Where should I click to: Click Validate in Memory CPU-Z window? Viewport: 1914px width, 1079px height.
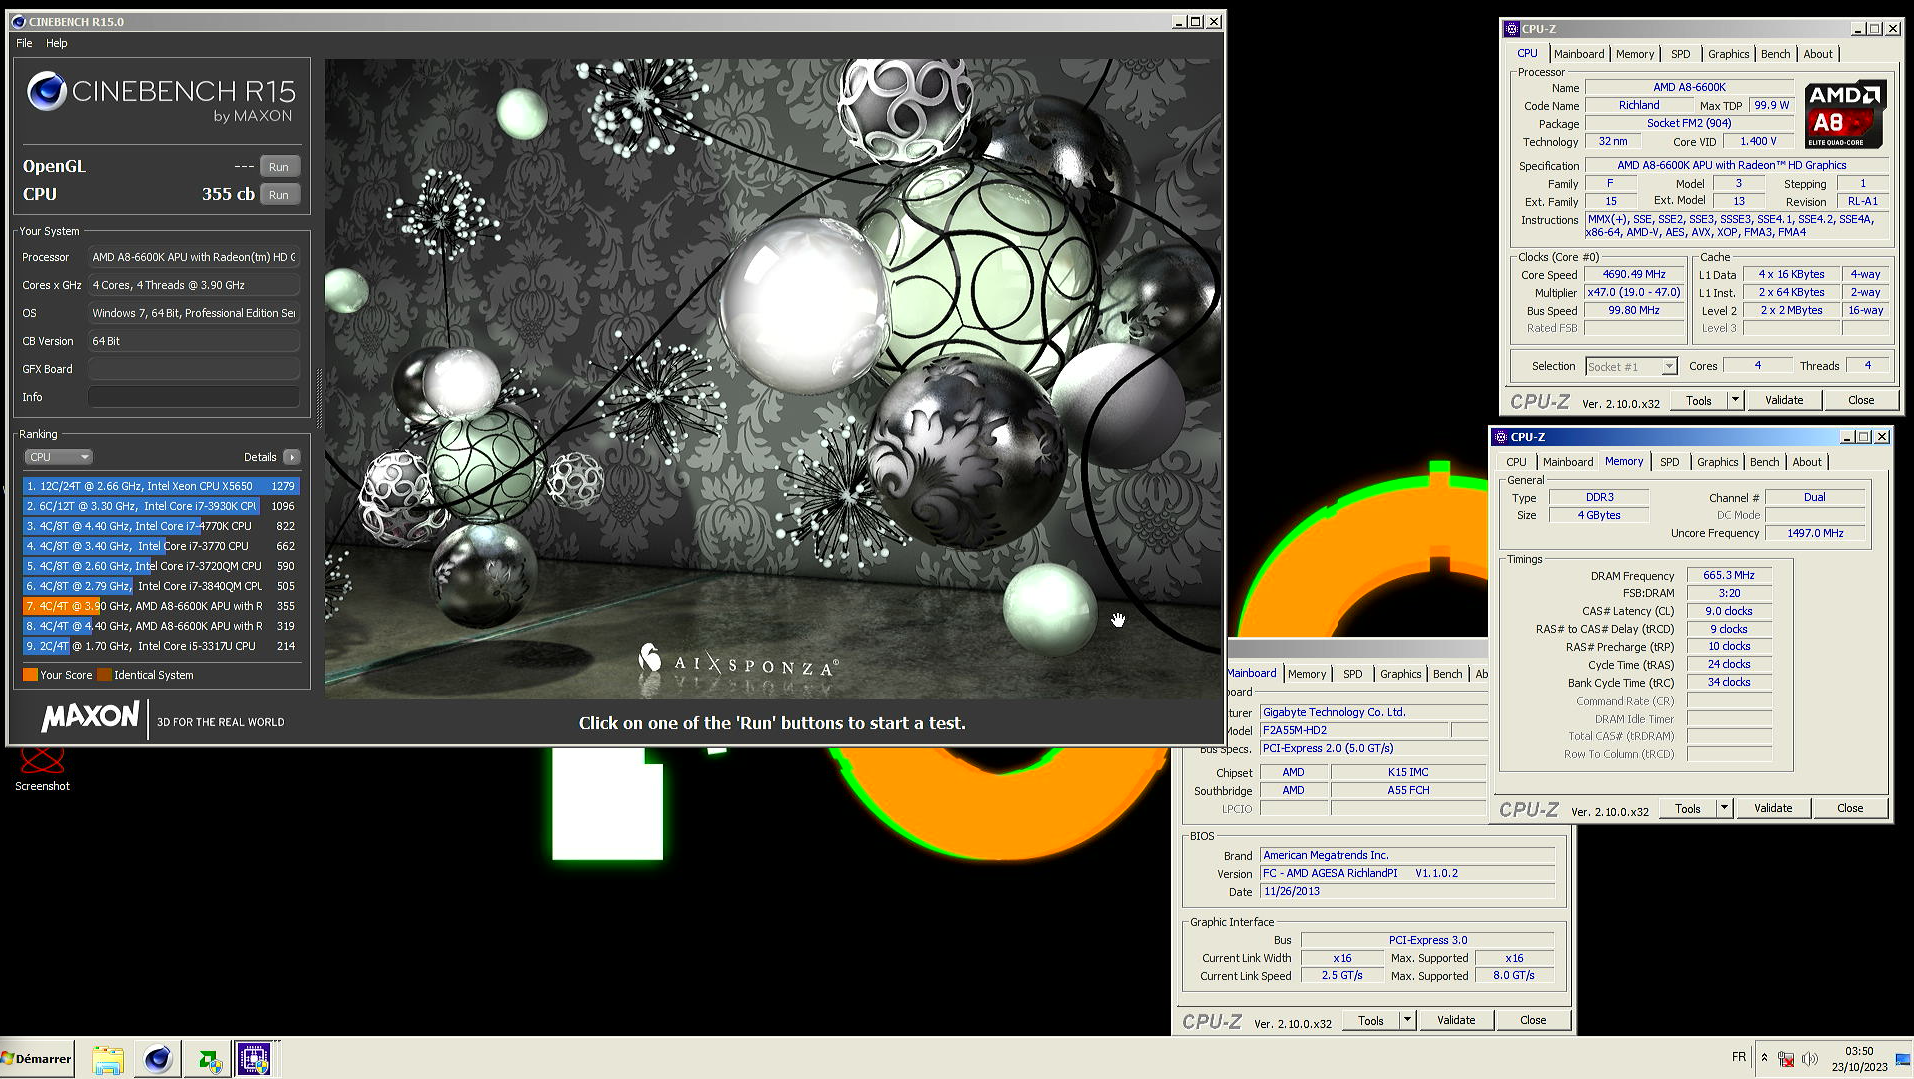tap(1773, 808)
